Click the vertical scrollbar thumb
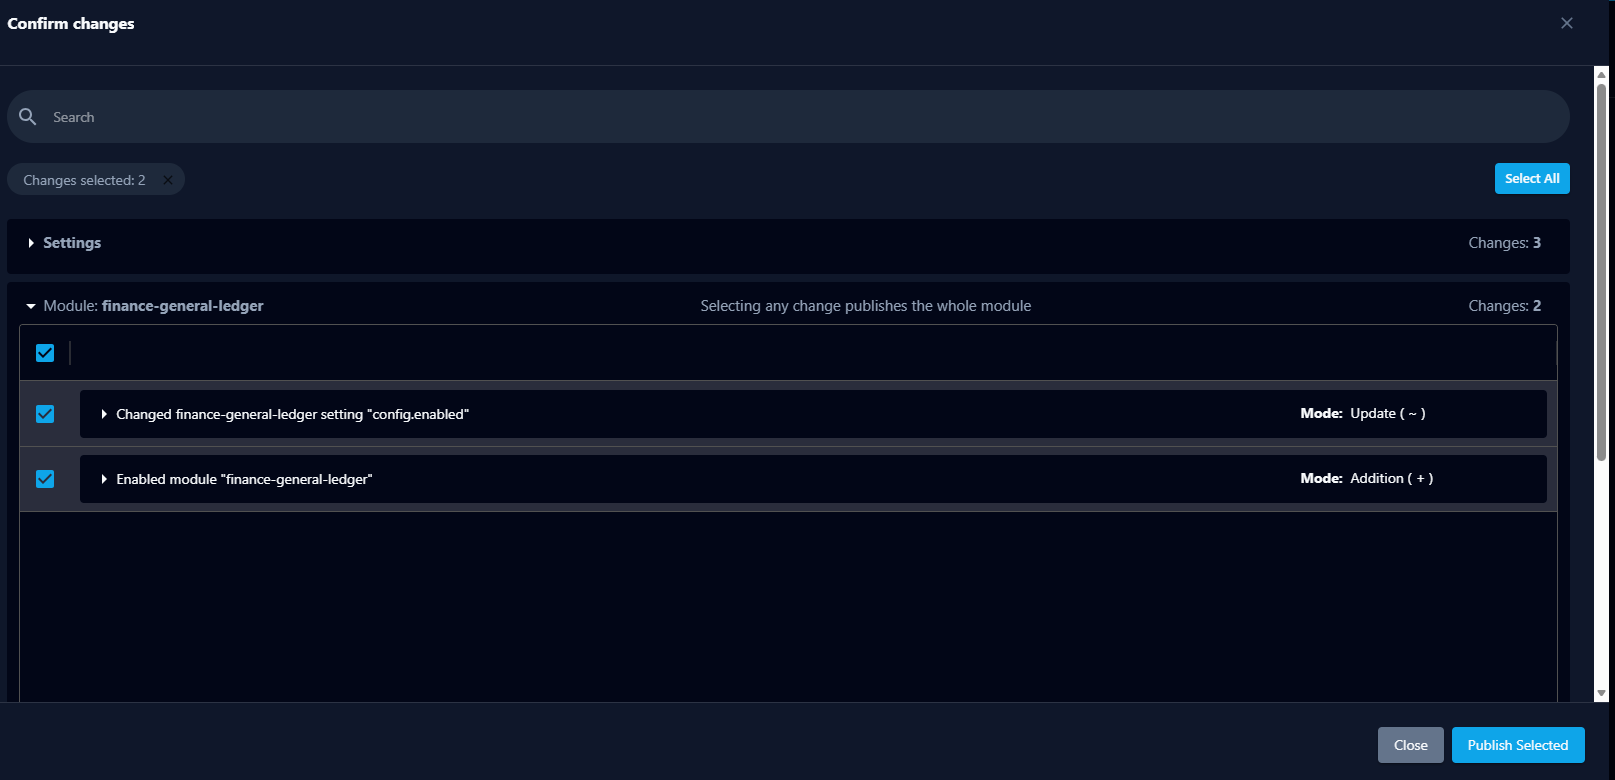The width and height of the screenshot is (1615, 780). [x=1601, y=272]
